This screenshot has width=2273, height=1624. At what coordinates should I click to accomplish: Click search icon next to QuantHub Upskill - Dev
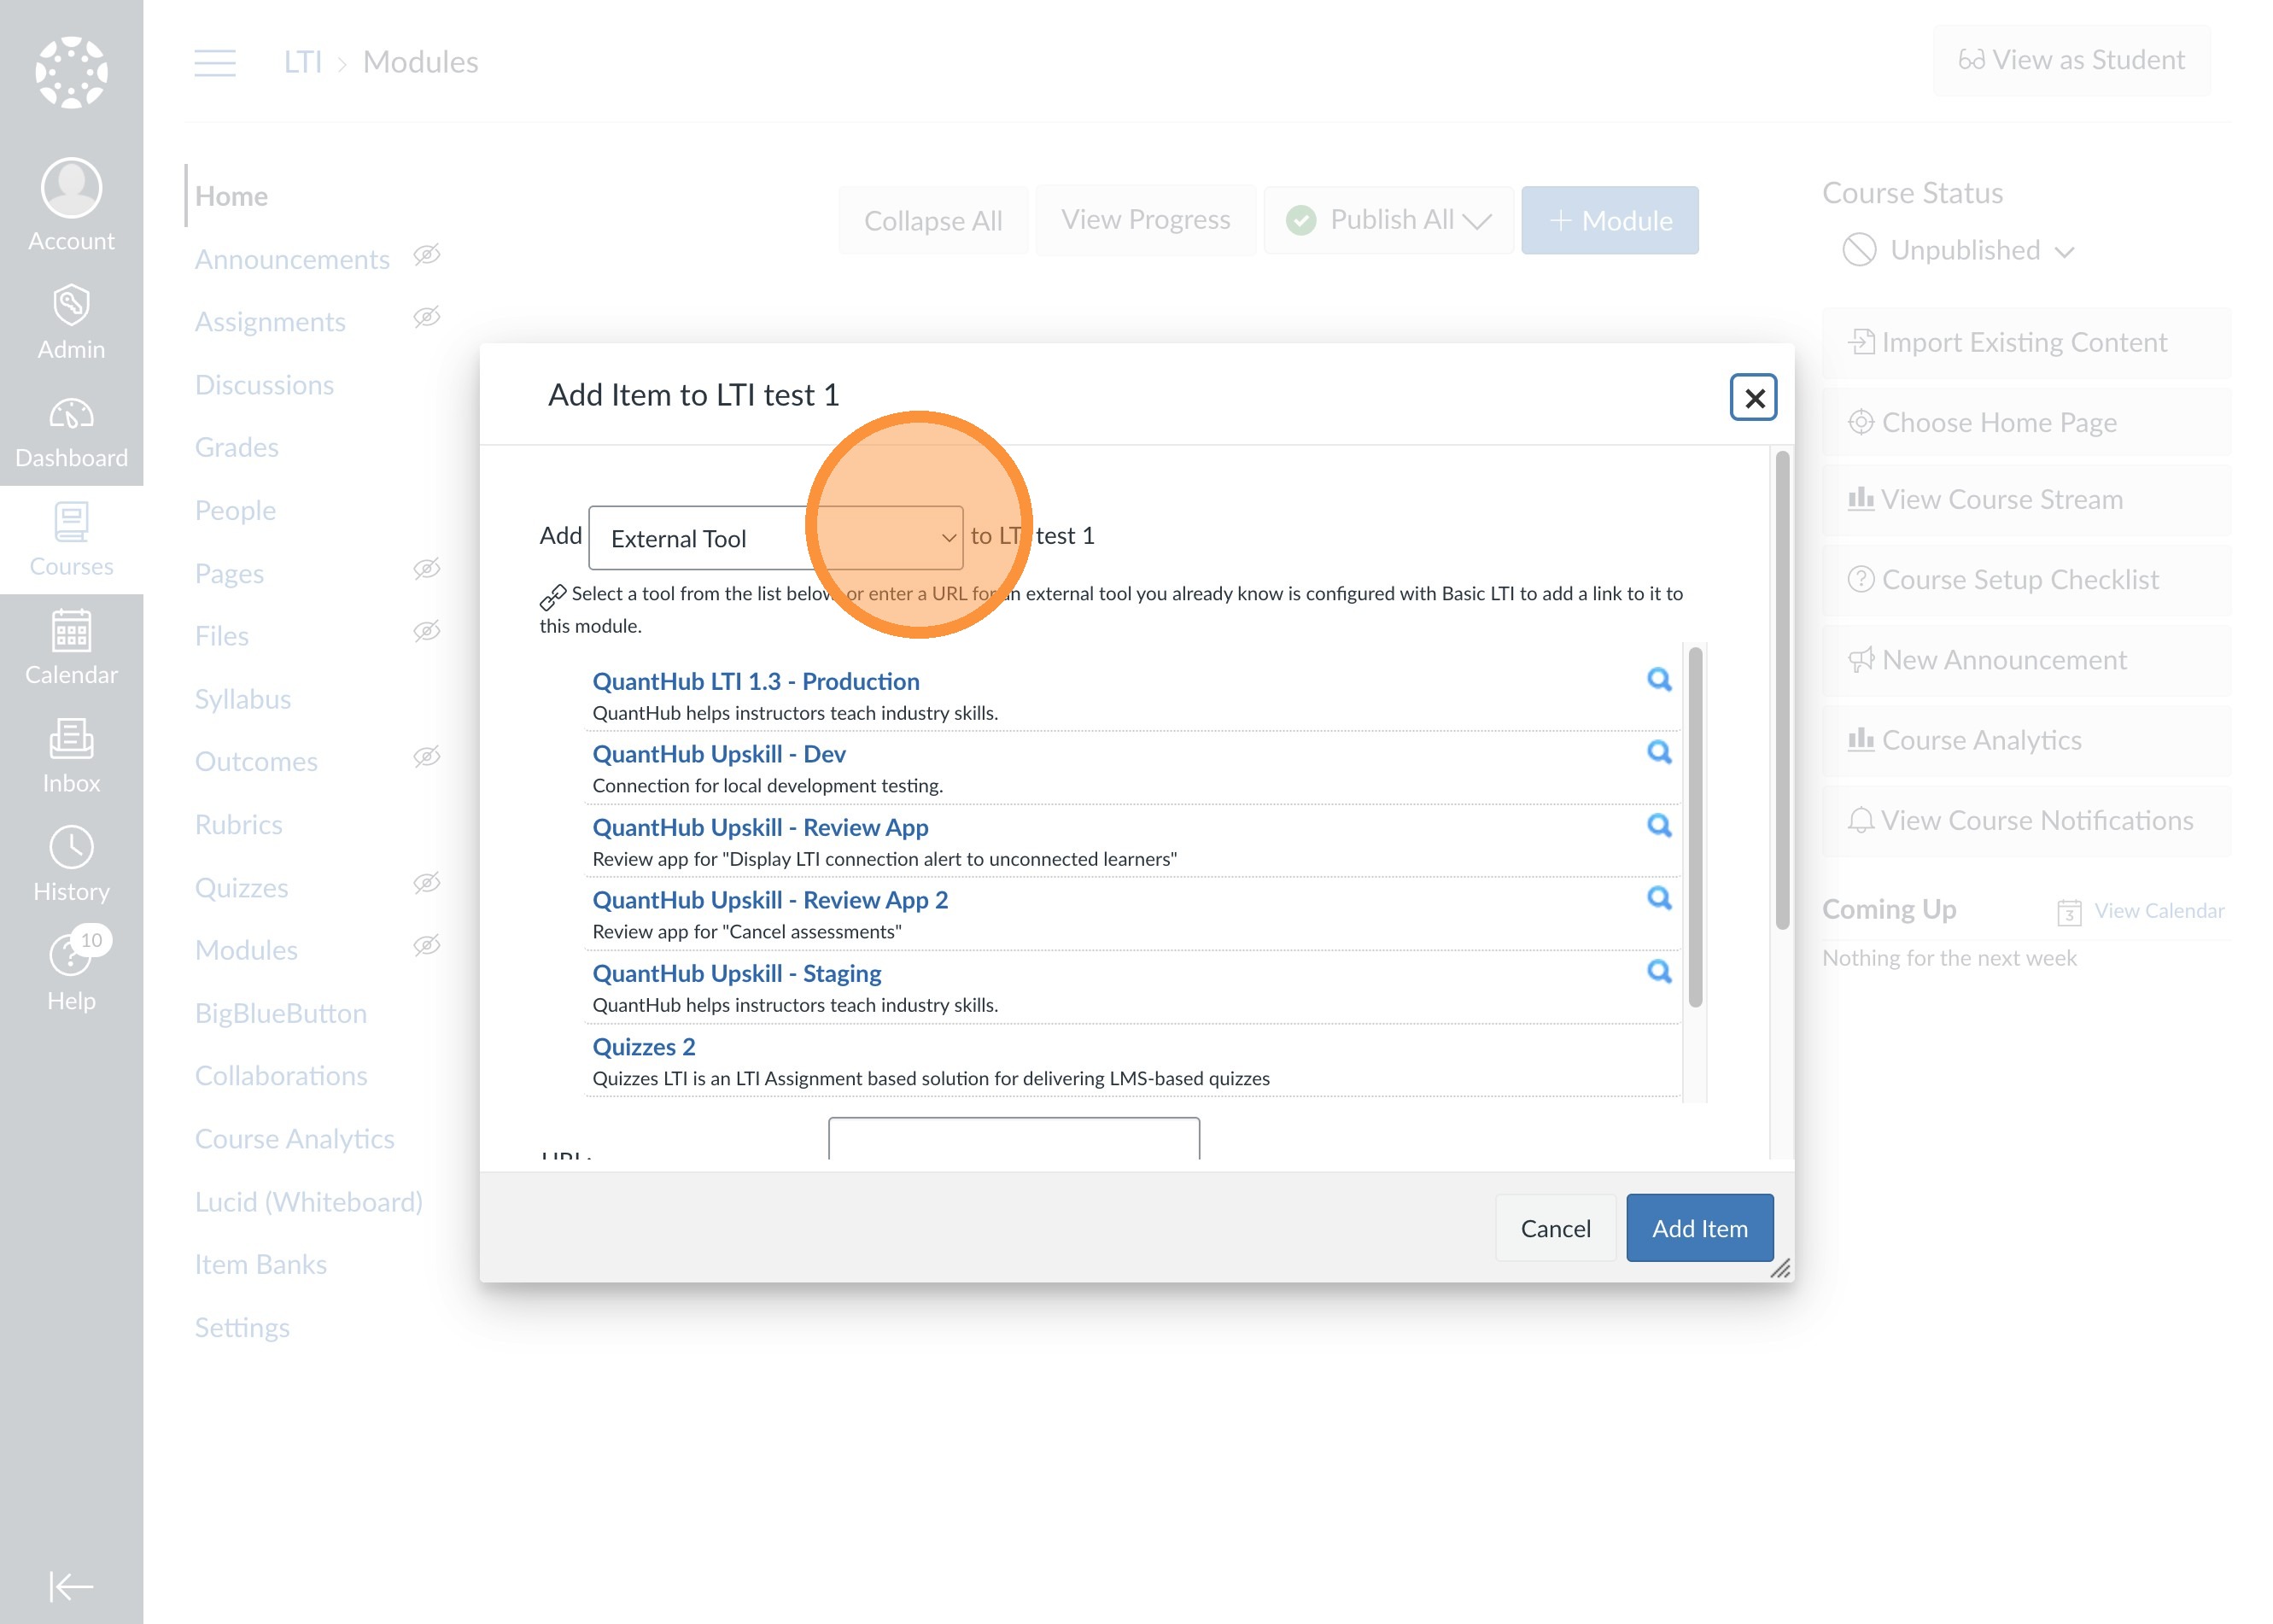(x=1658, y=752)
